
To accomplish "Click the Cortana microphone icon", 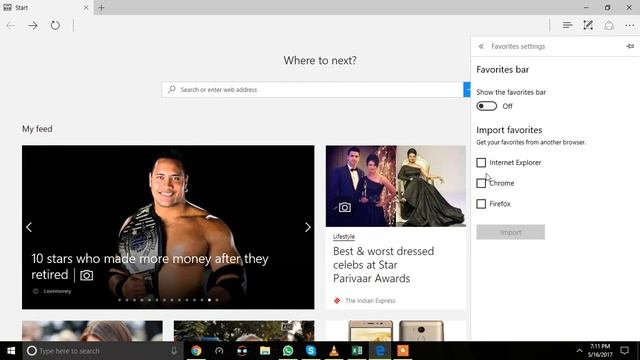I will click(x=174, y=351).
